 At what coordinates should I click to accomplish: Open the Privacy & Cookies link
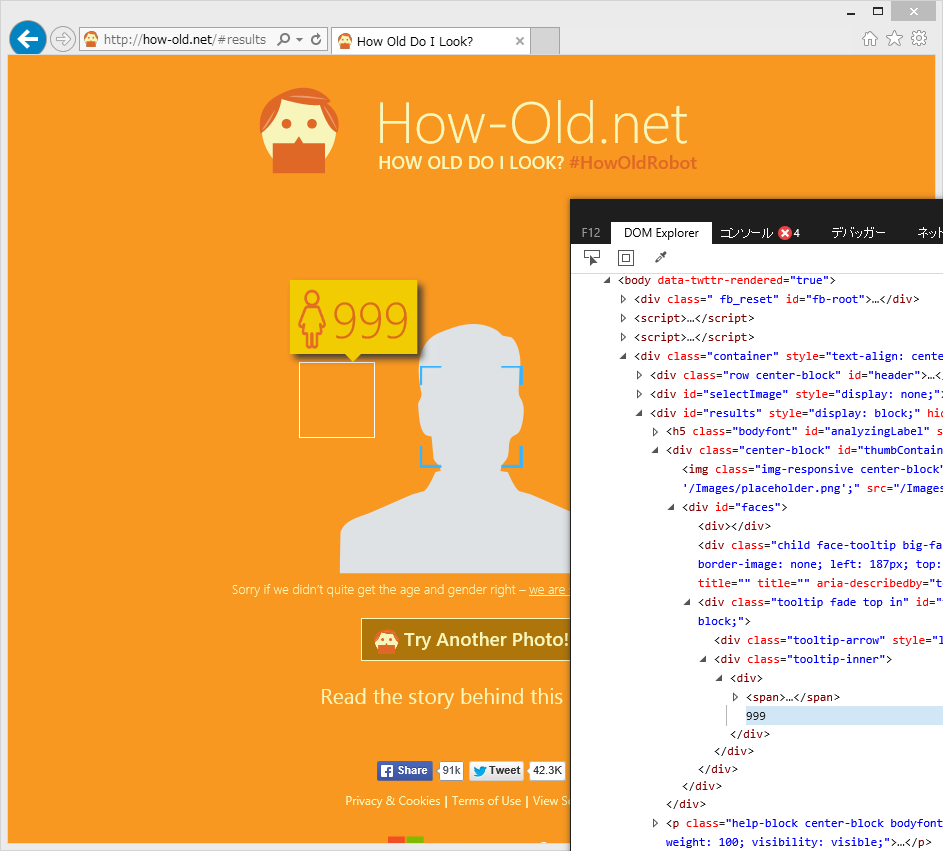point(392,801)
